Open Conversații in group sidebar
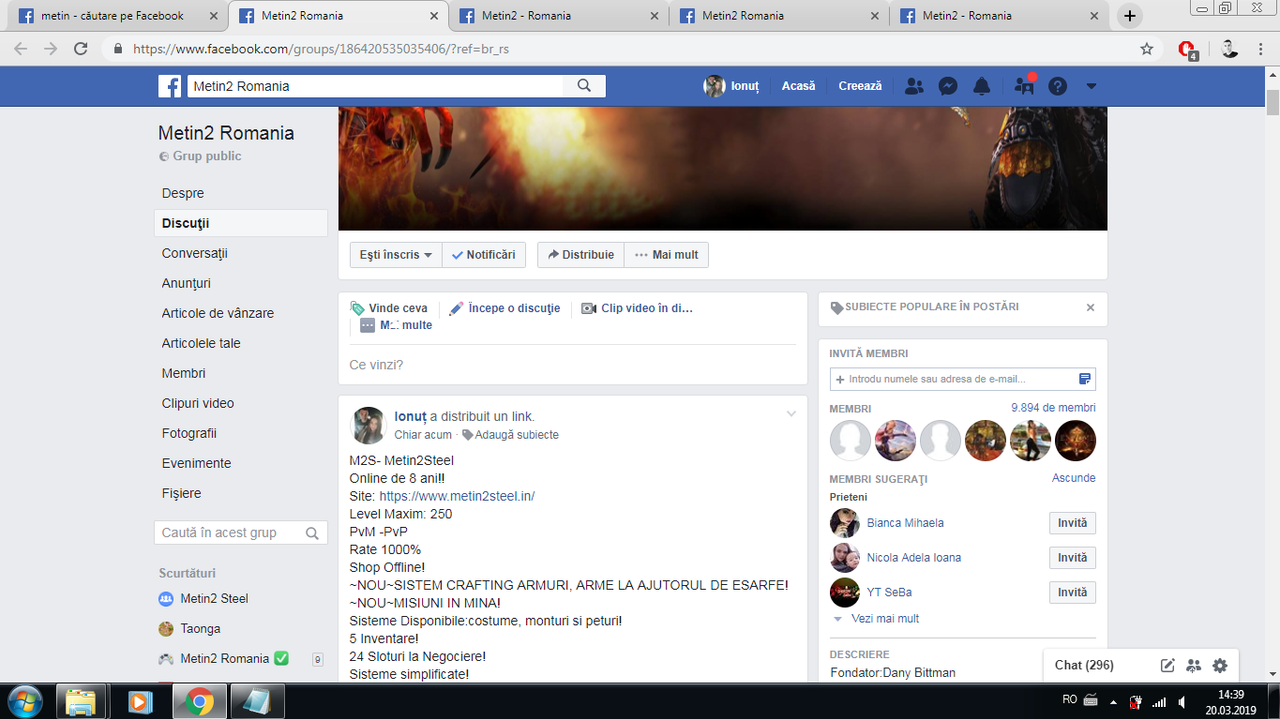 195,253
